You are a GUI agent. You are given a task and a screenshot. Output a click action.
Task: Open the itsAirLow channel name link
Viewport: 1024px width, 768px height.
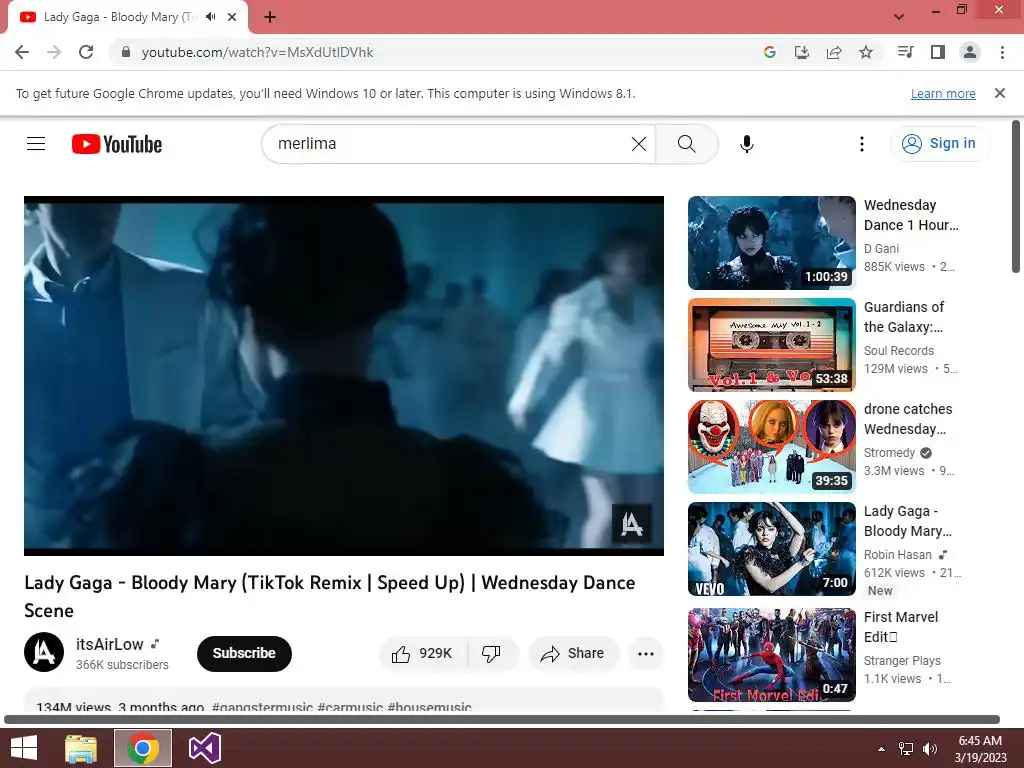tap(109, 645)
